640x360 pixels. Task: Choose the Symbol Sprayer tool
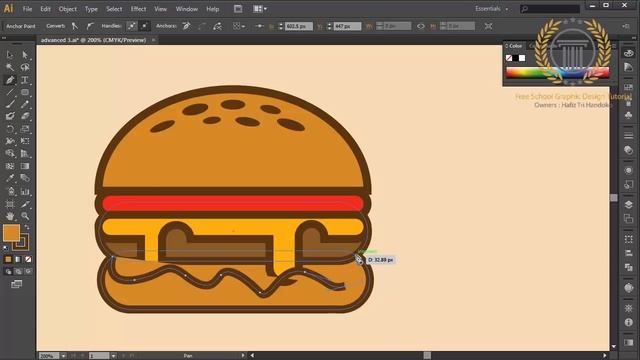[10, 191]
